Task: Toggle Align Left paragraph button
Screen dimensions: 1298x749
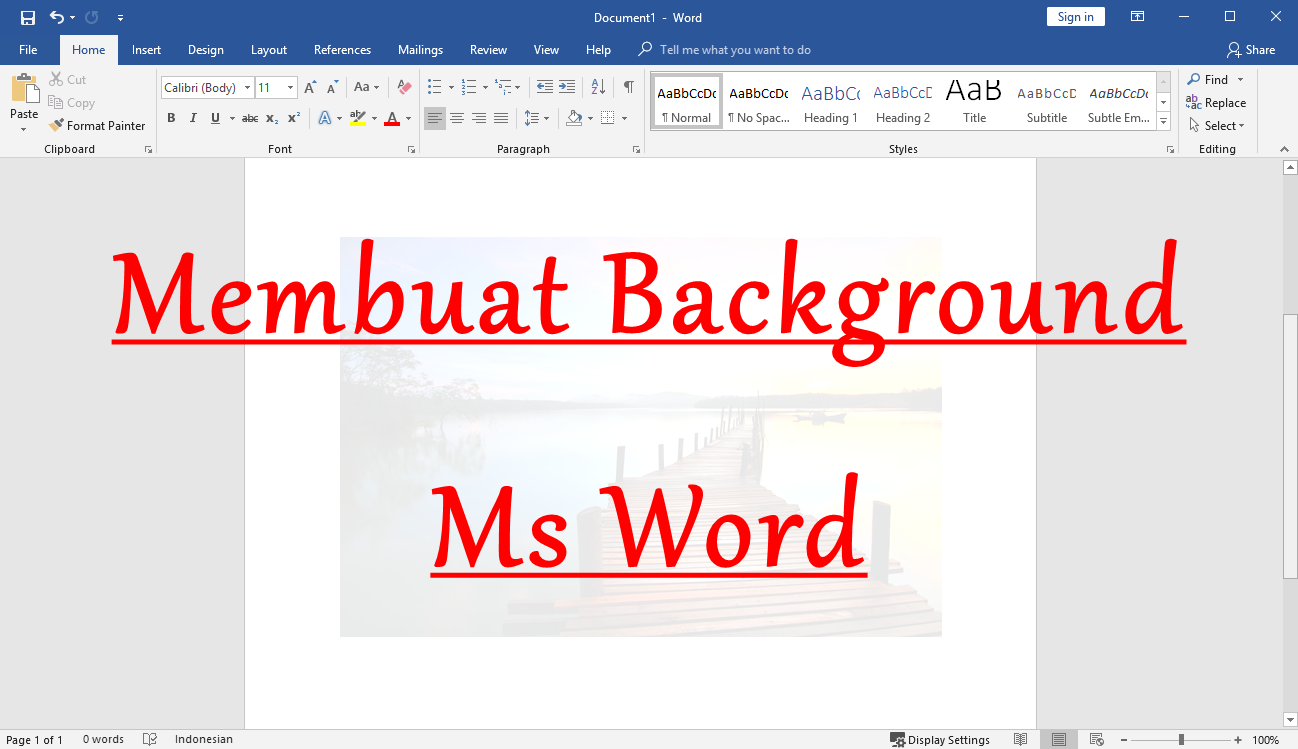Action: click(x=435, y=118)
